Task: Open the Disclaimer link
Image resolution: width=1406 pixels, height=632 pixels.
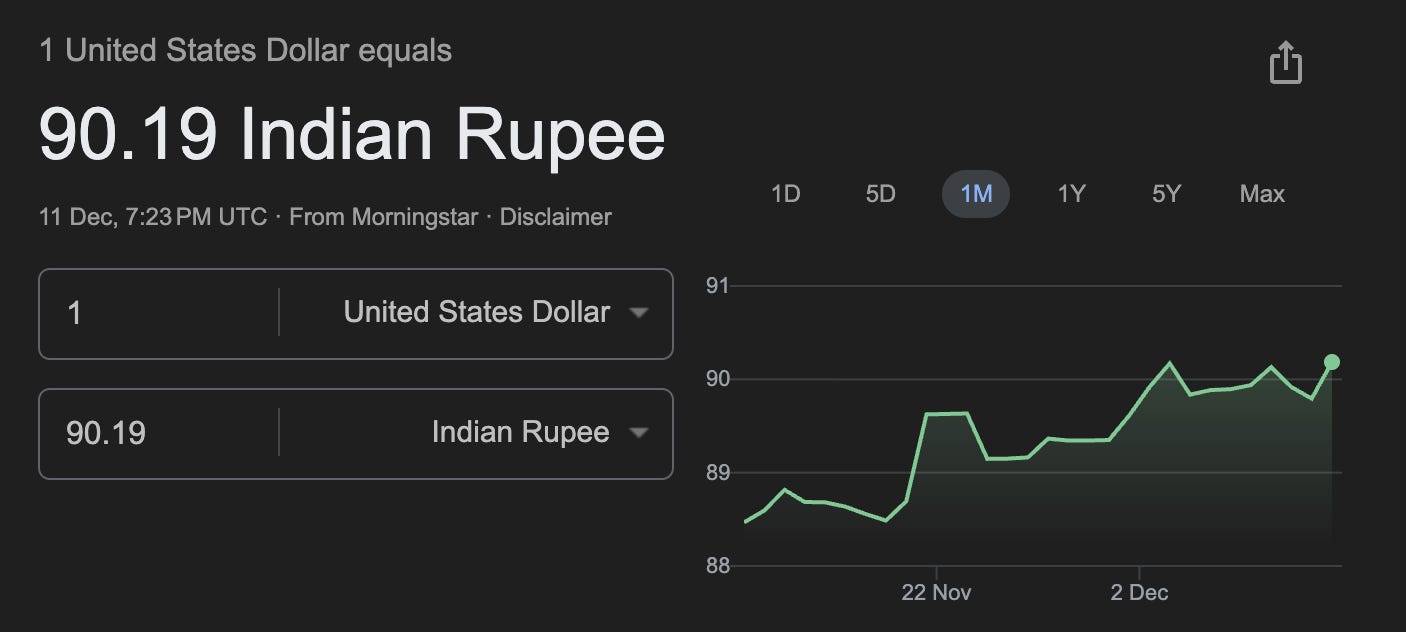Action: pos(556,216)
